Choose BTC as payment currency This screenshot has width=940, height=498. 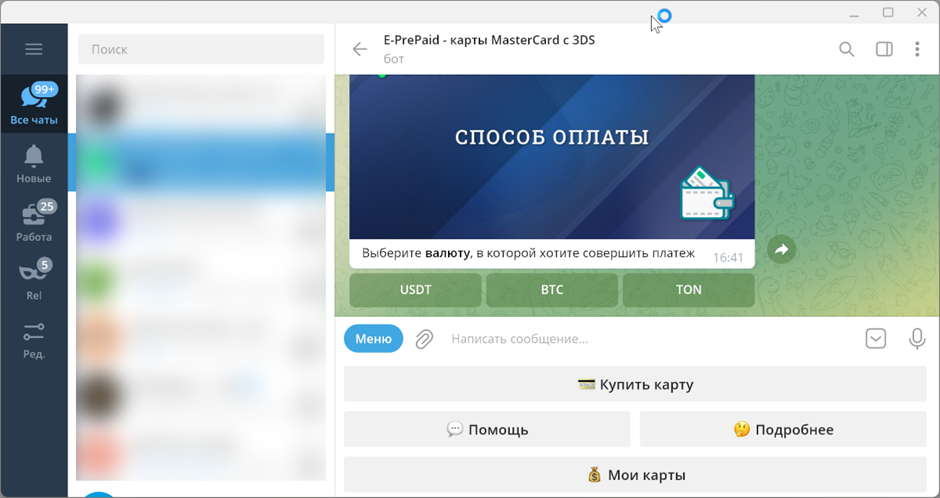point(552,290)
